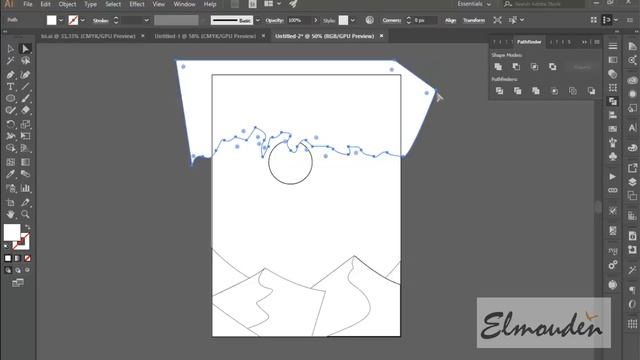Open brush definition Basic dropdown

coord(258,20)
